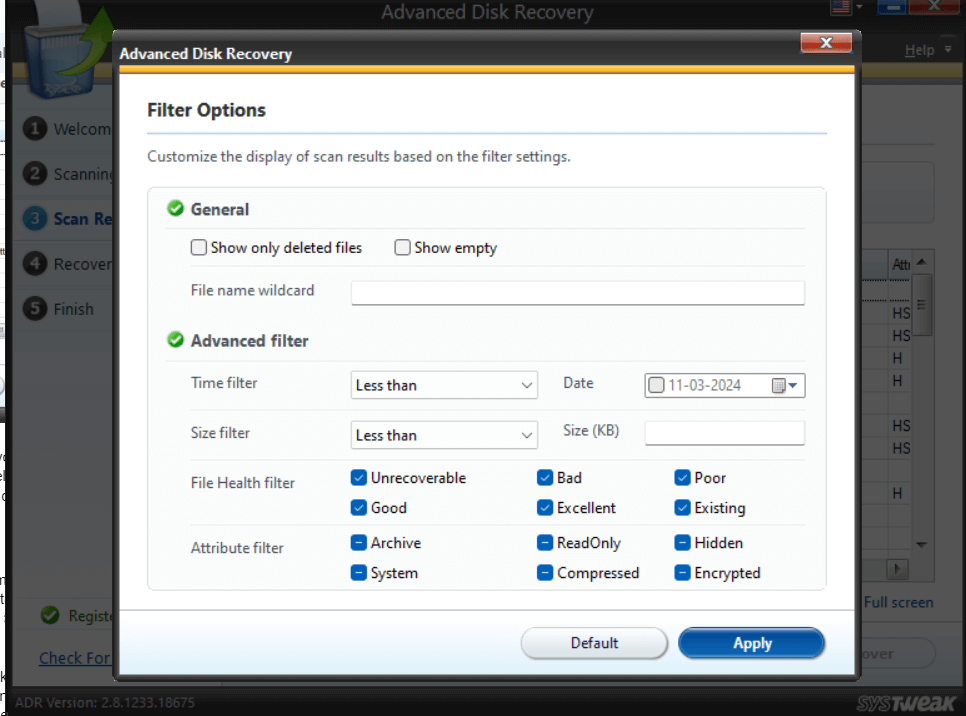Toggle the Compressed attribute filter
This screenshot has height=716, width=966.
click(545, 573)
